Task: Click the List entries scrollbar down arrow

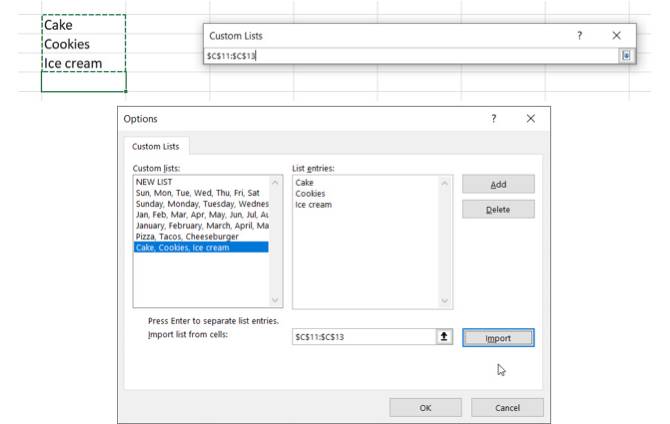Action: pos(444,301)
